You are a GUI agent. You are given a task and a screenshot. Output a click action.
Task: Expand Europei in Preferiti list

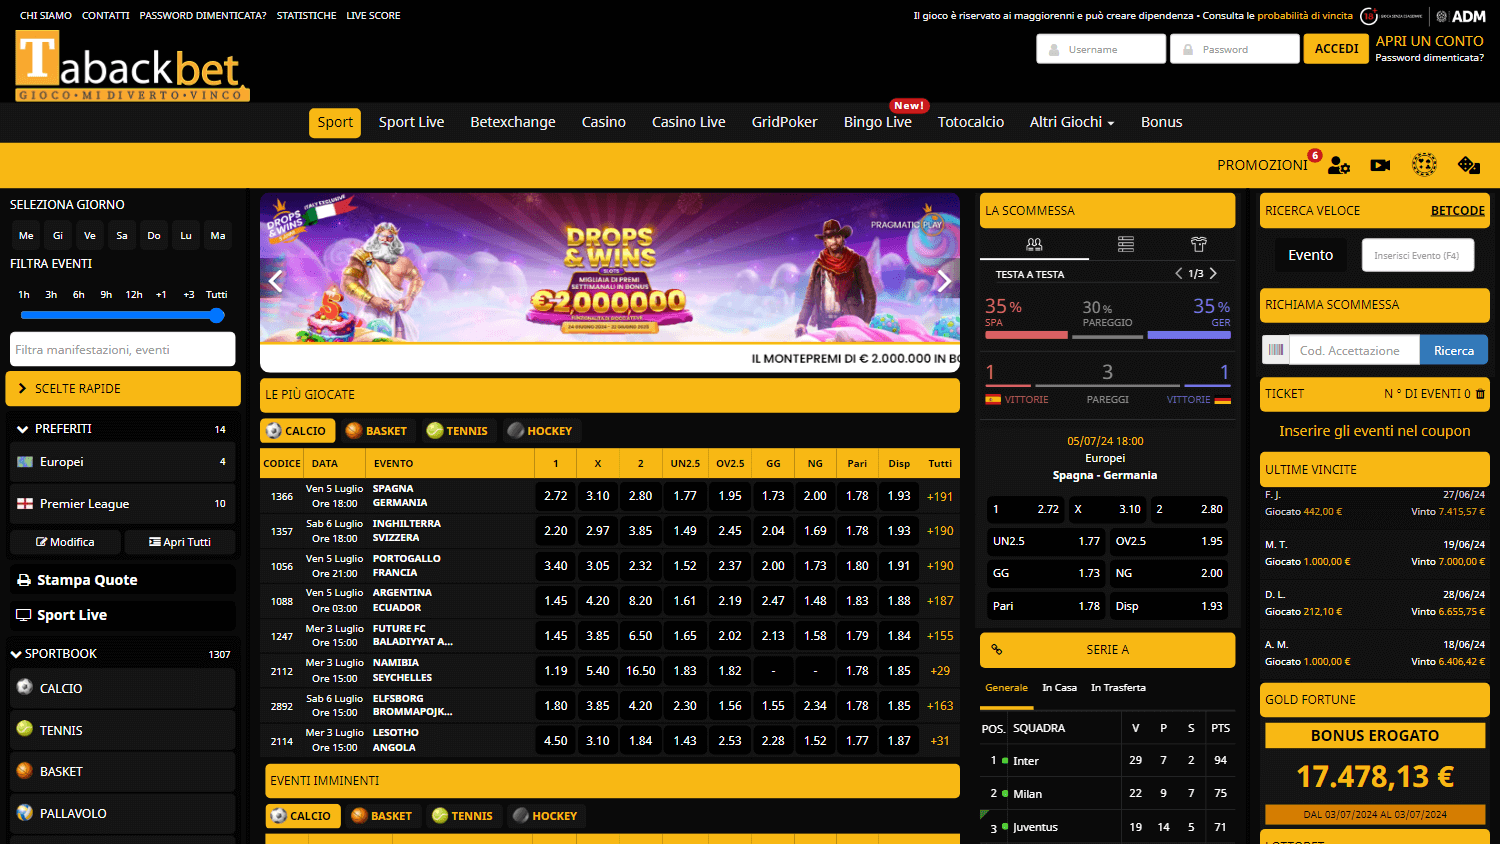point(123,462)
